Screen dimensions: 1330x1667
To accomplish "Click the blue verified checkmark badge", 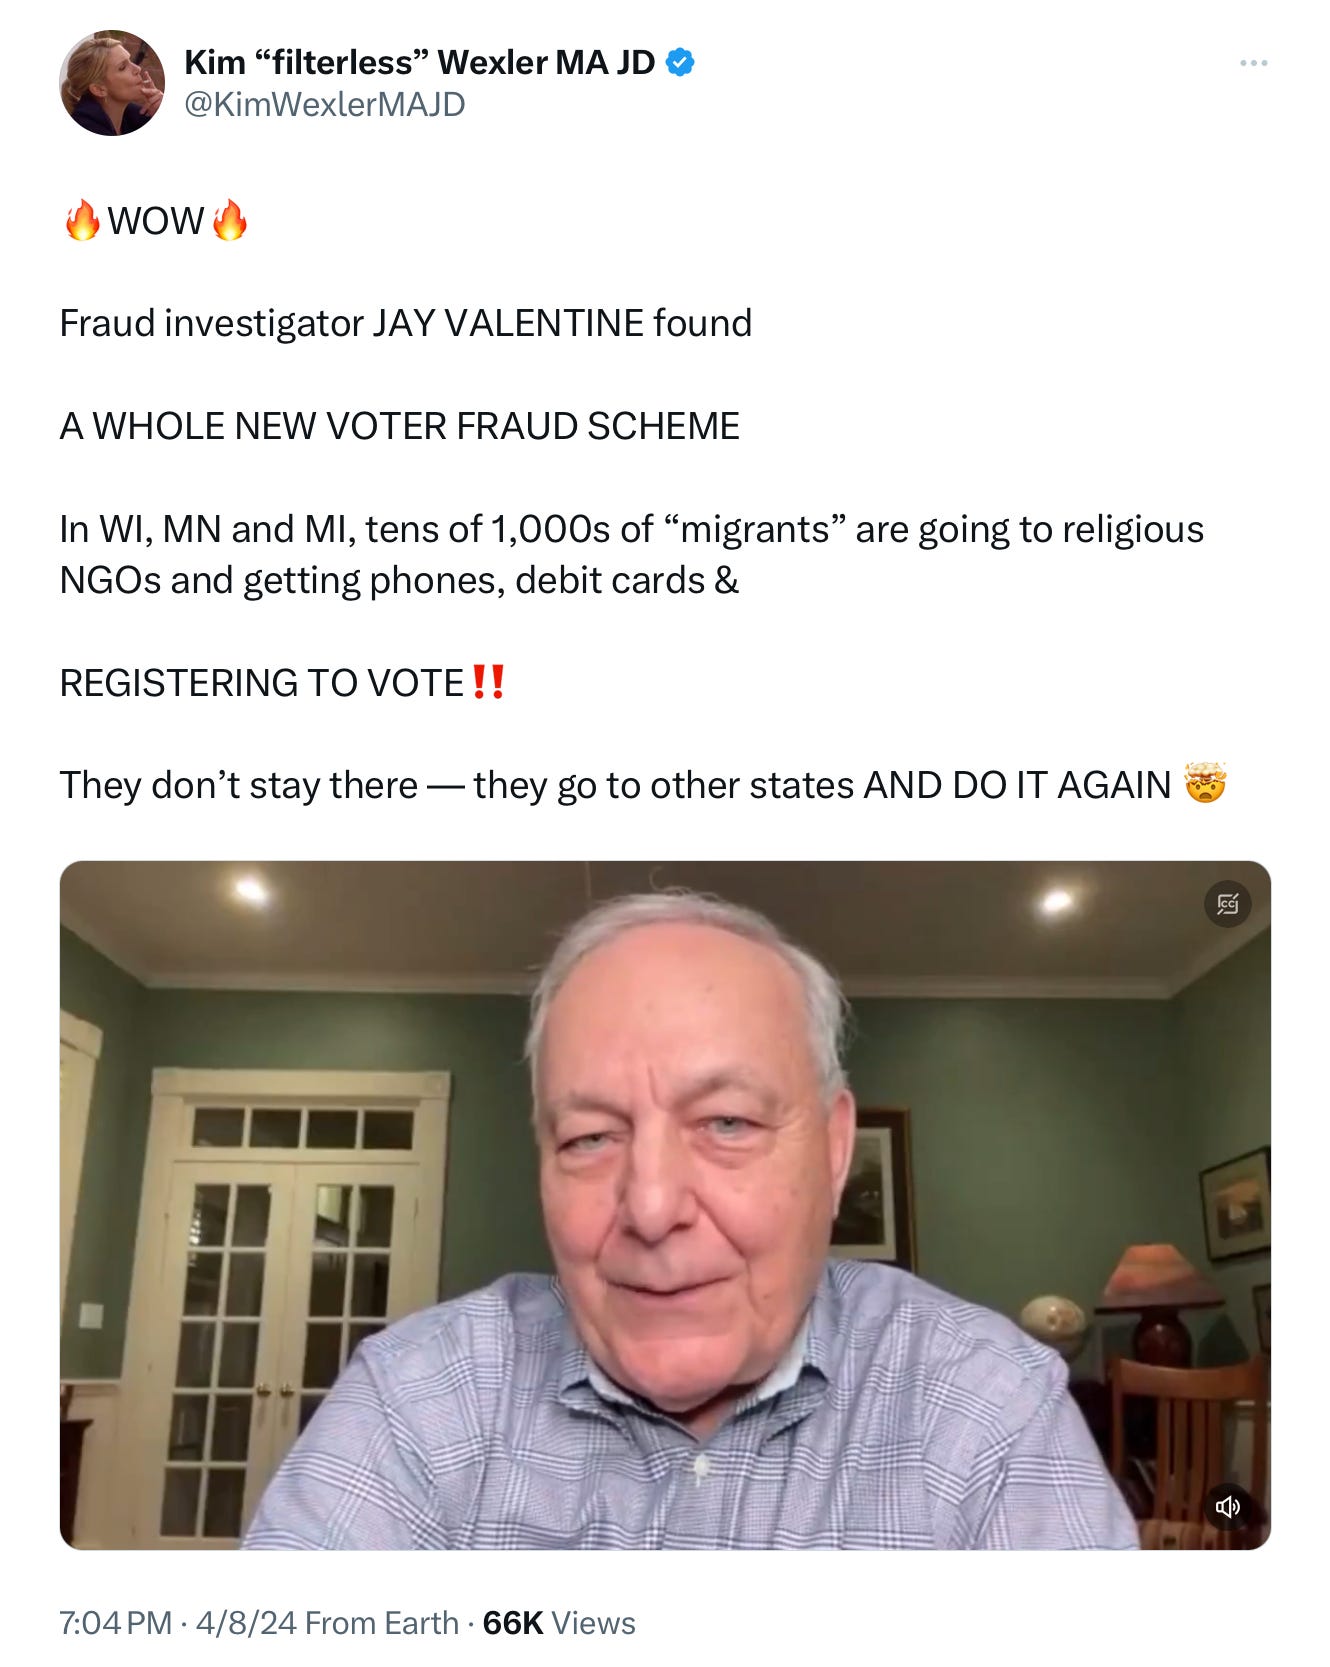I will (680, 62).
